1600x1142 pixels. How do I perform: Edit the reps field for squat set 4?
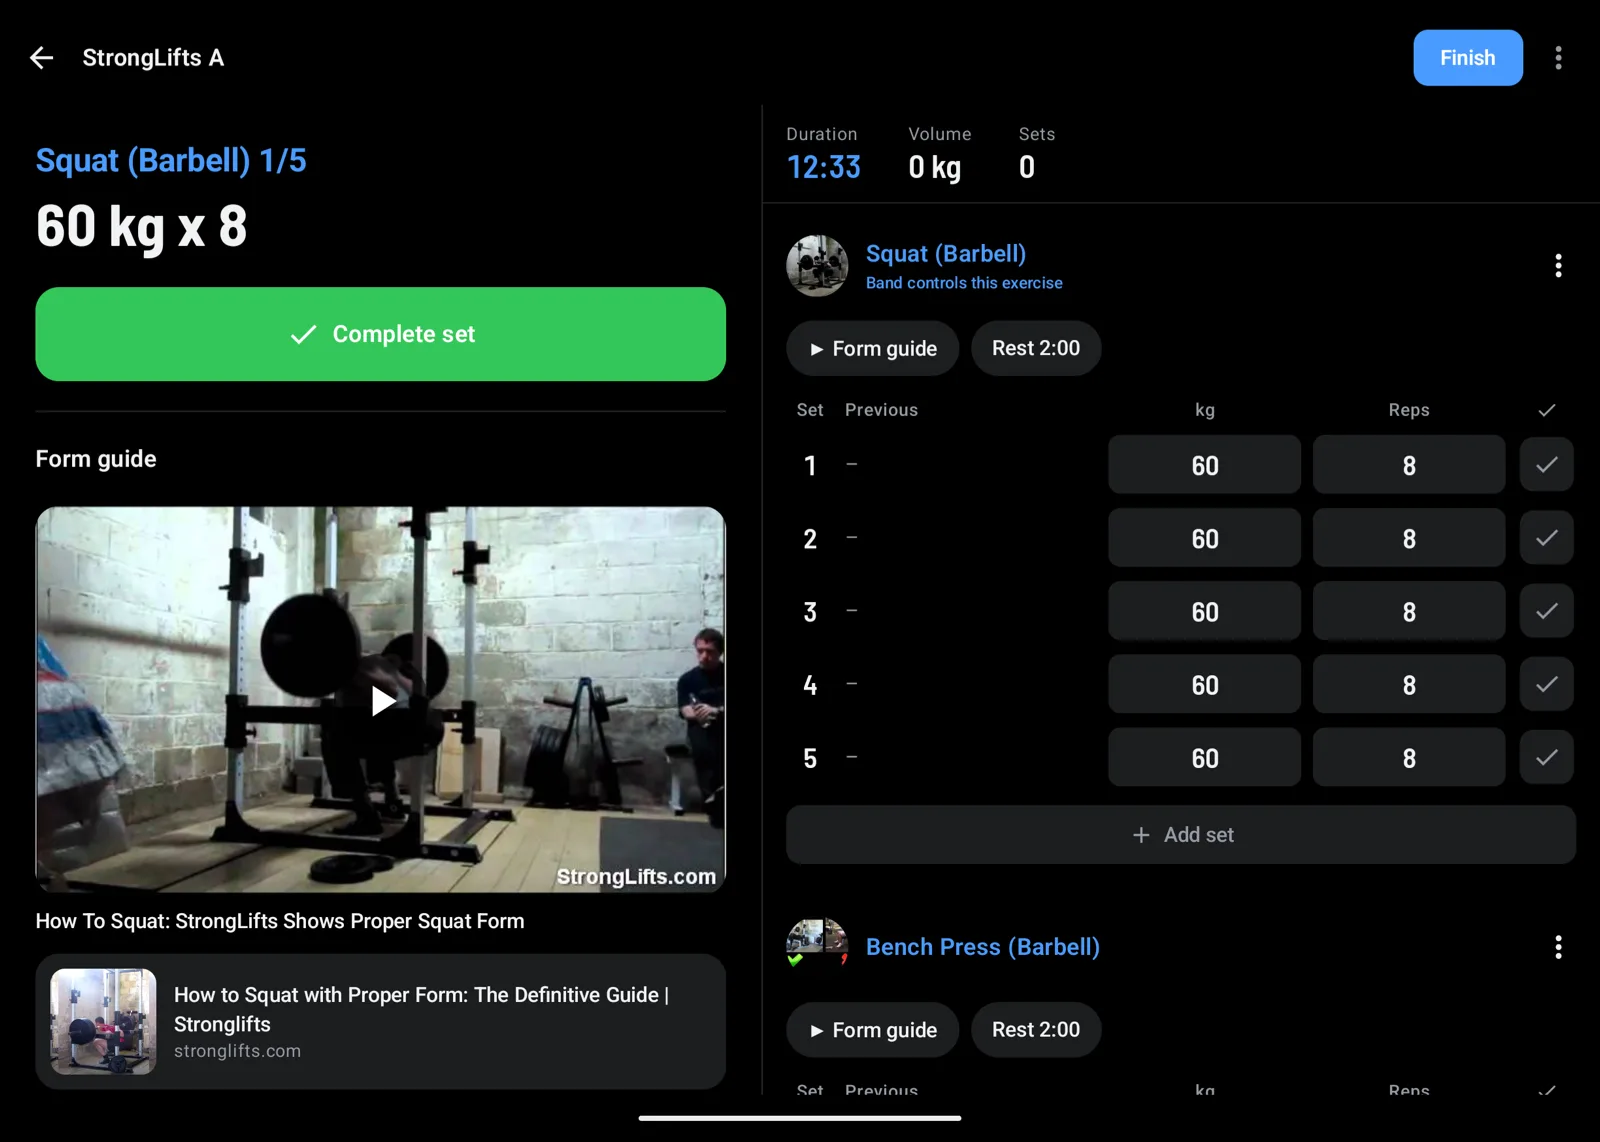pos(1409,684)
